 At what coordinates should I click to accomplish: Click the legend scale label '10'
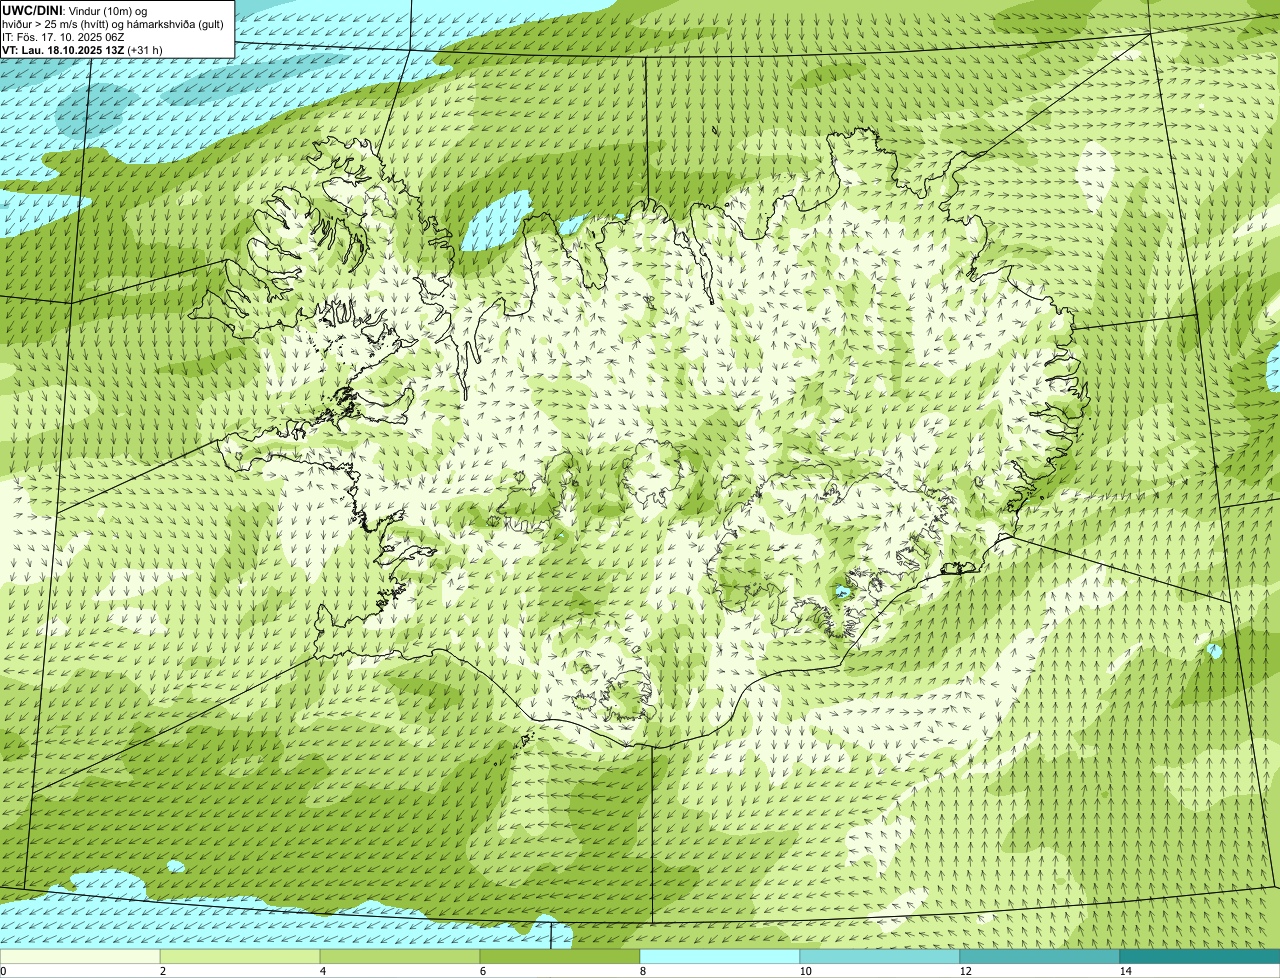point(805,971)
